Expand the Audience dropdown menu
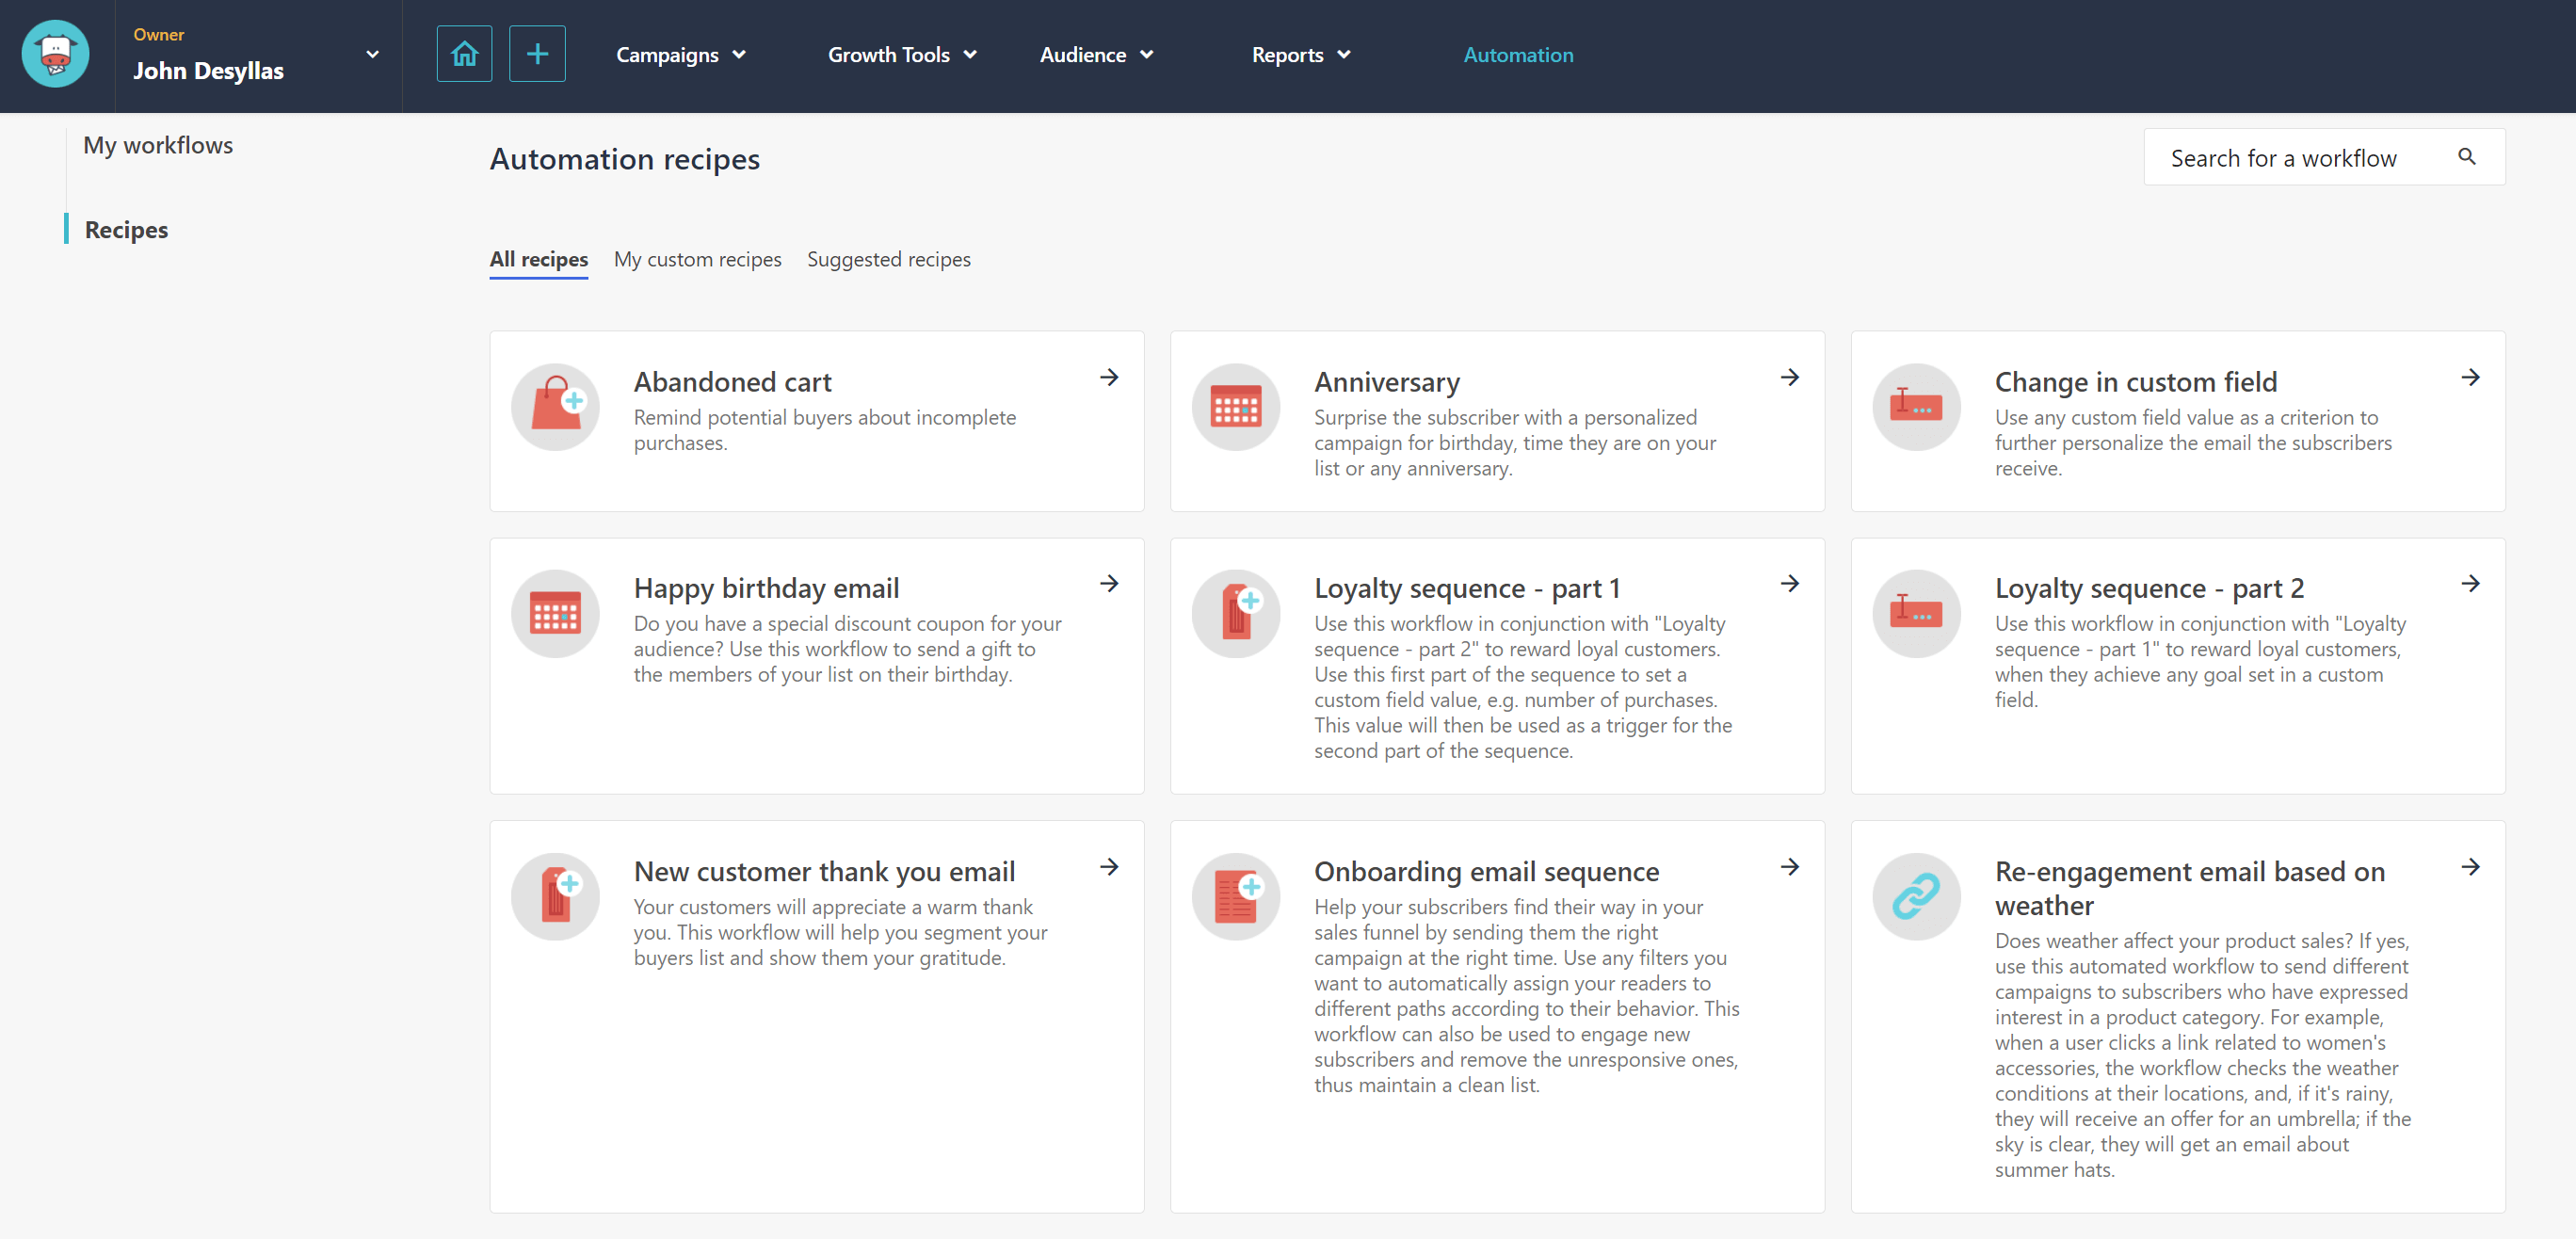Screen dimensions: 2576x1239 pos(1092,55)
